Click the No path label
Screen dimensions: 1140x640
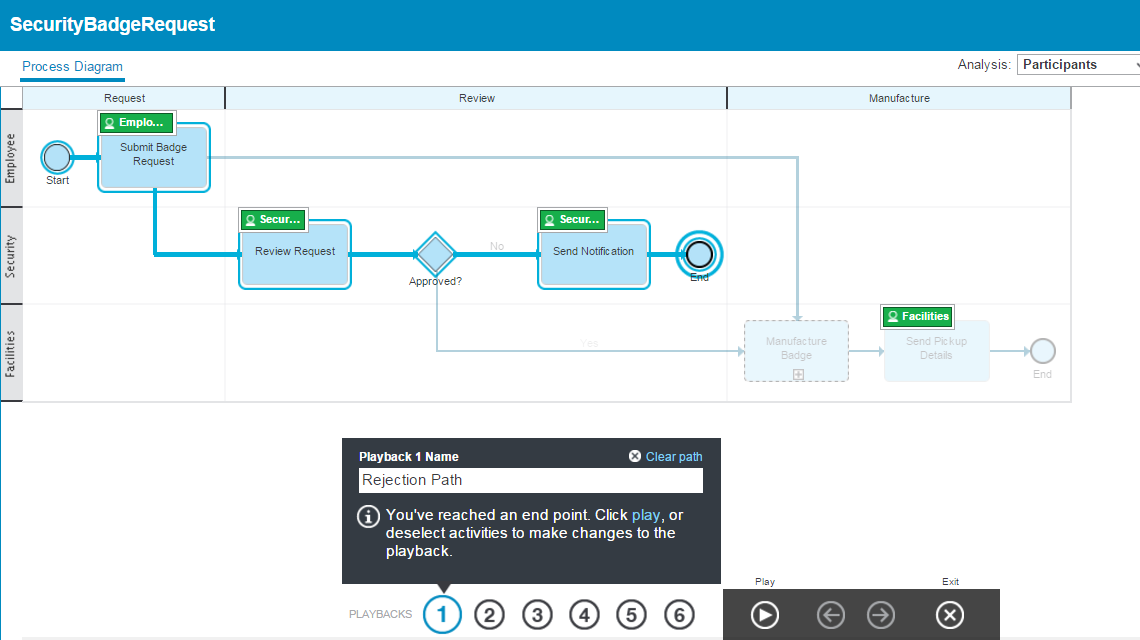497,246
